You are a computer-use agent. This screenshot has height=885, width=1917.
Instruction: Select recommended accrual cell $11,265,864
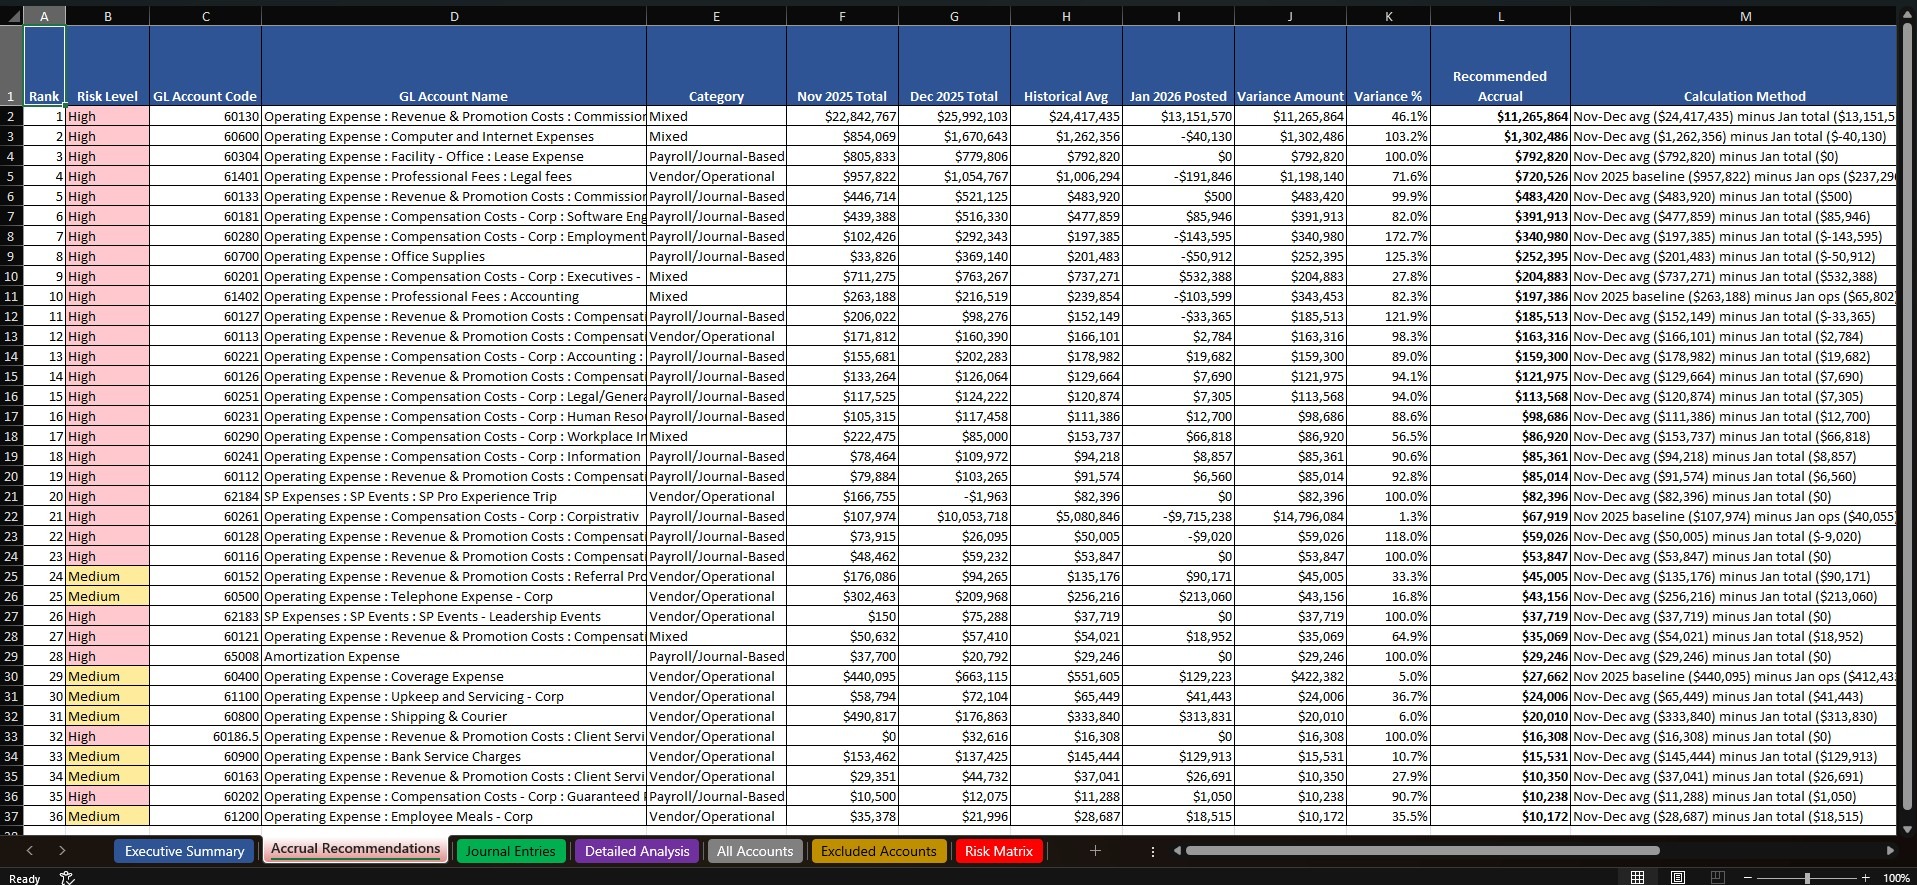click(x=1500, y=116)
